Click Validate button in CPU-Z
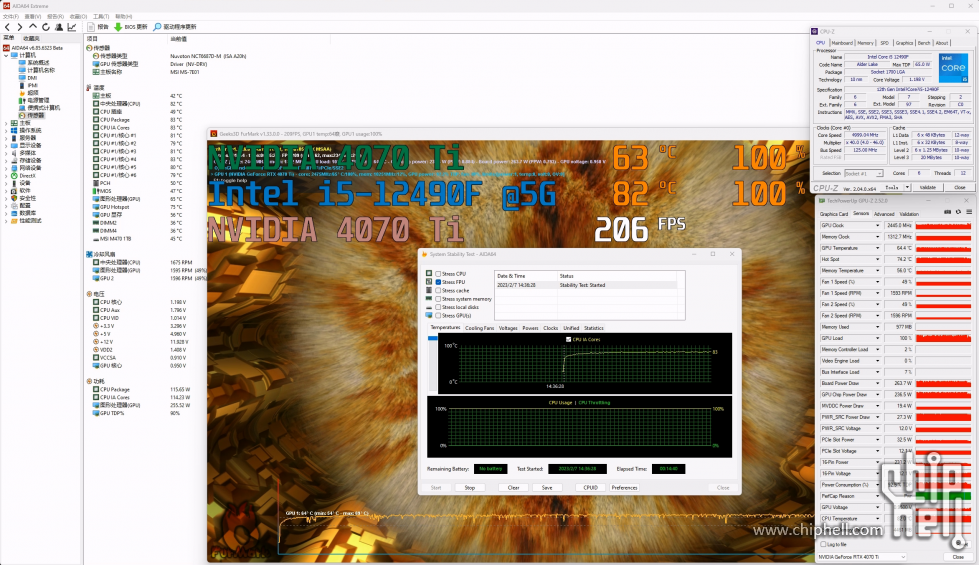Image resolution: width=979 pixels, height=565 pixels. [x=927, y=187]
